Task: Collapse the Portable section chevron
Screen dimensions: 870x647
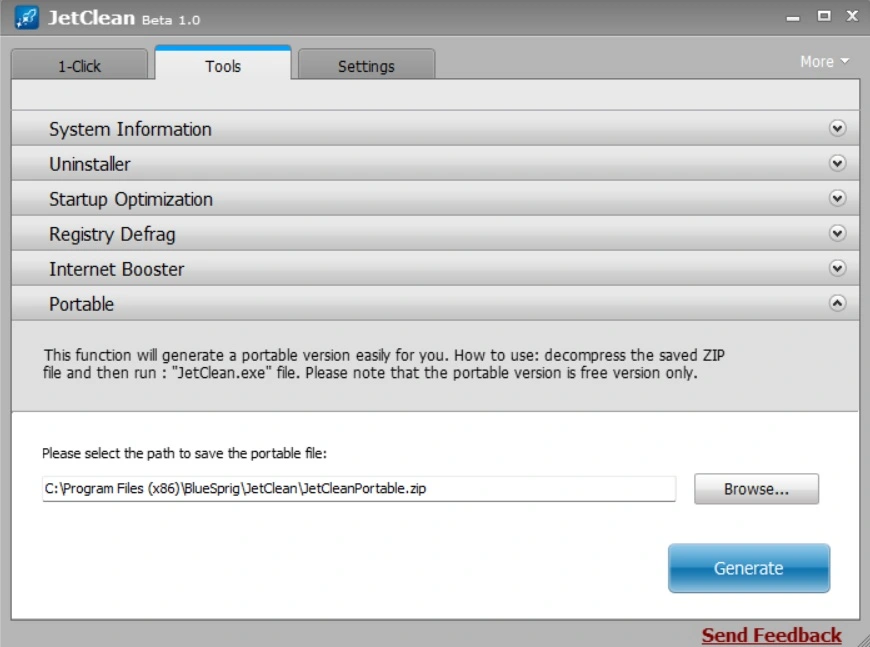Action: tap(837, 303)
